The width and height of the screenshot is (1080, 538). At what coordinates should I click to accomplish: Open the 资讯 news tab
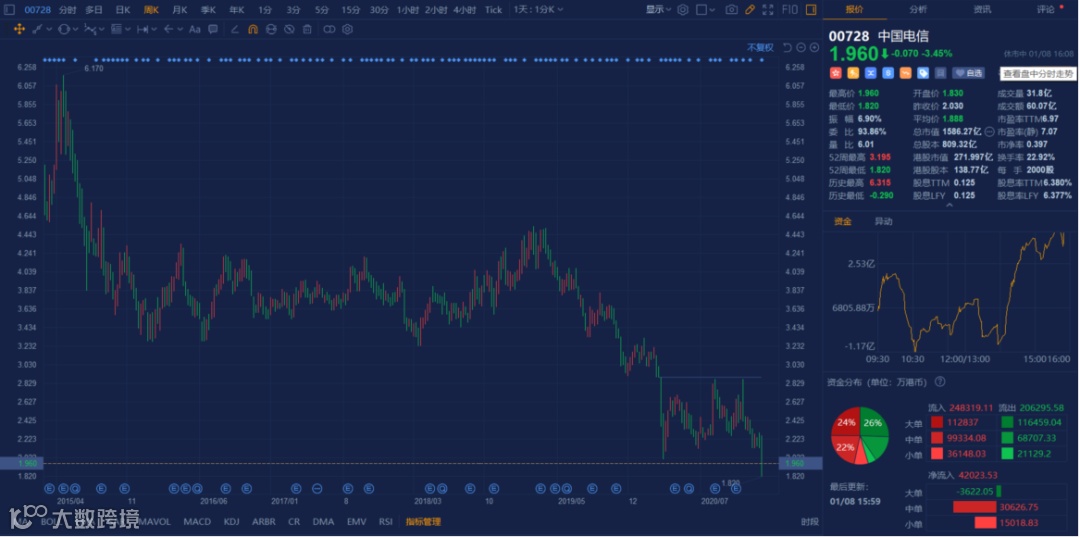[x=982, y=10]
